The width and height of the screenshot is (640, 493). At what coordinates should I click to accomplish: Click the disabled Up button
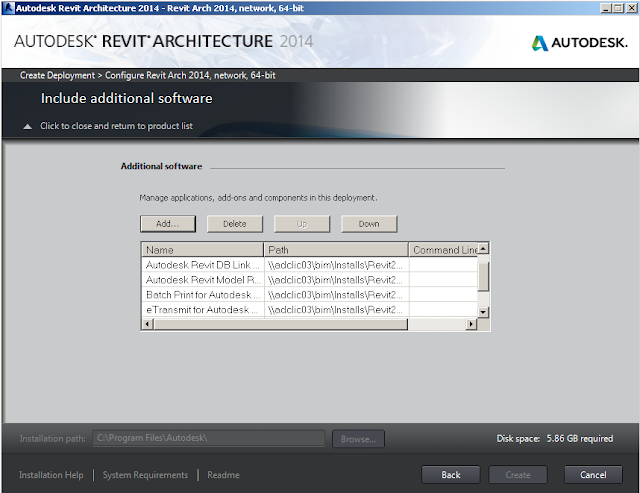click(302, 224)
